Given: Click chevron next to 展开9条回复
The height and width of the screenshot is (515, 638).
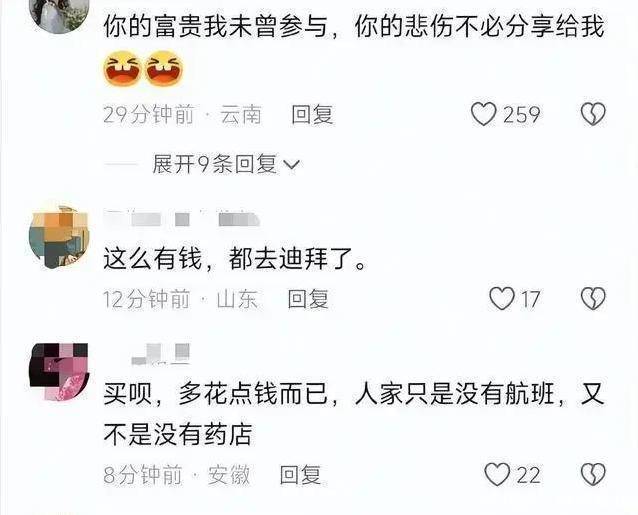Looking at the screenshot, I should (291, 165).
